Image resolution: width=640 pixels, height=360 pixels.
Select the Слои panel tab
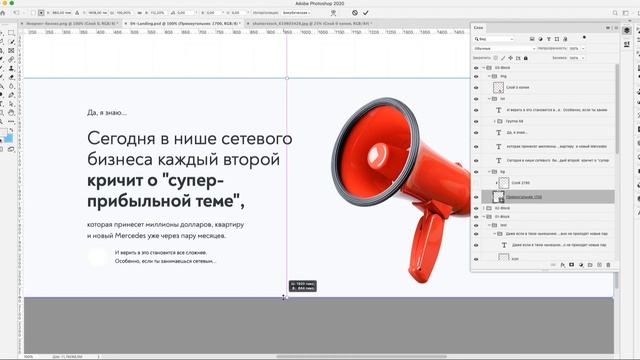[478, 28]
